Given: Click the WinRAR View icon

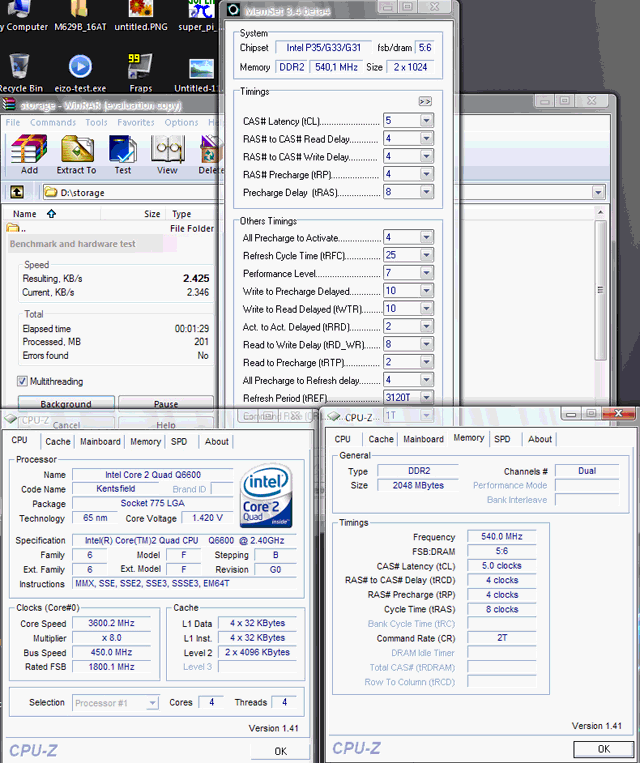Looking at the screenshot, I should click(167, 155).
